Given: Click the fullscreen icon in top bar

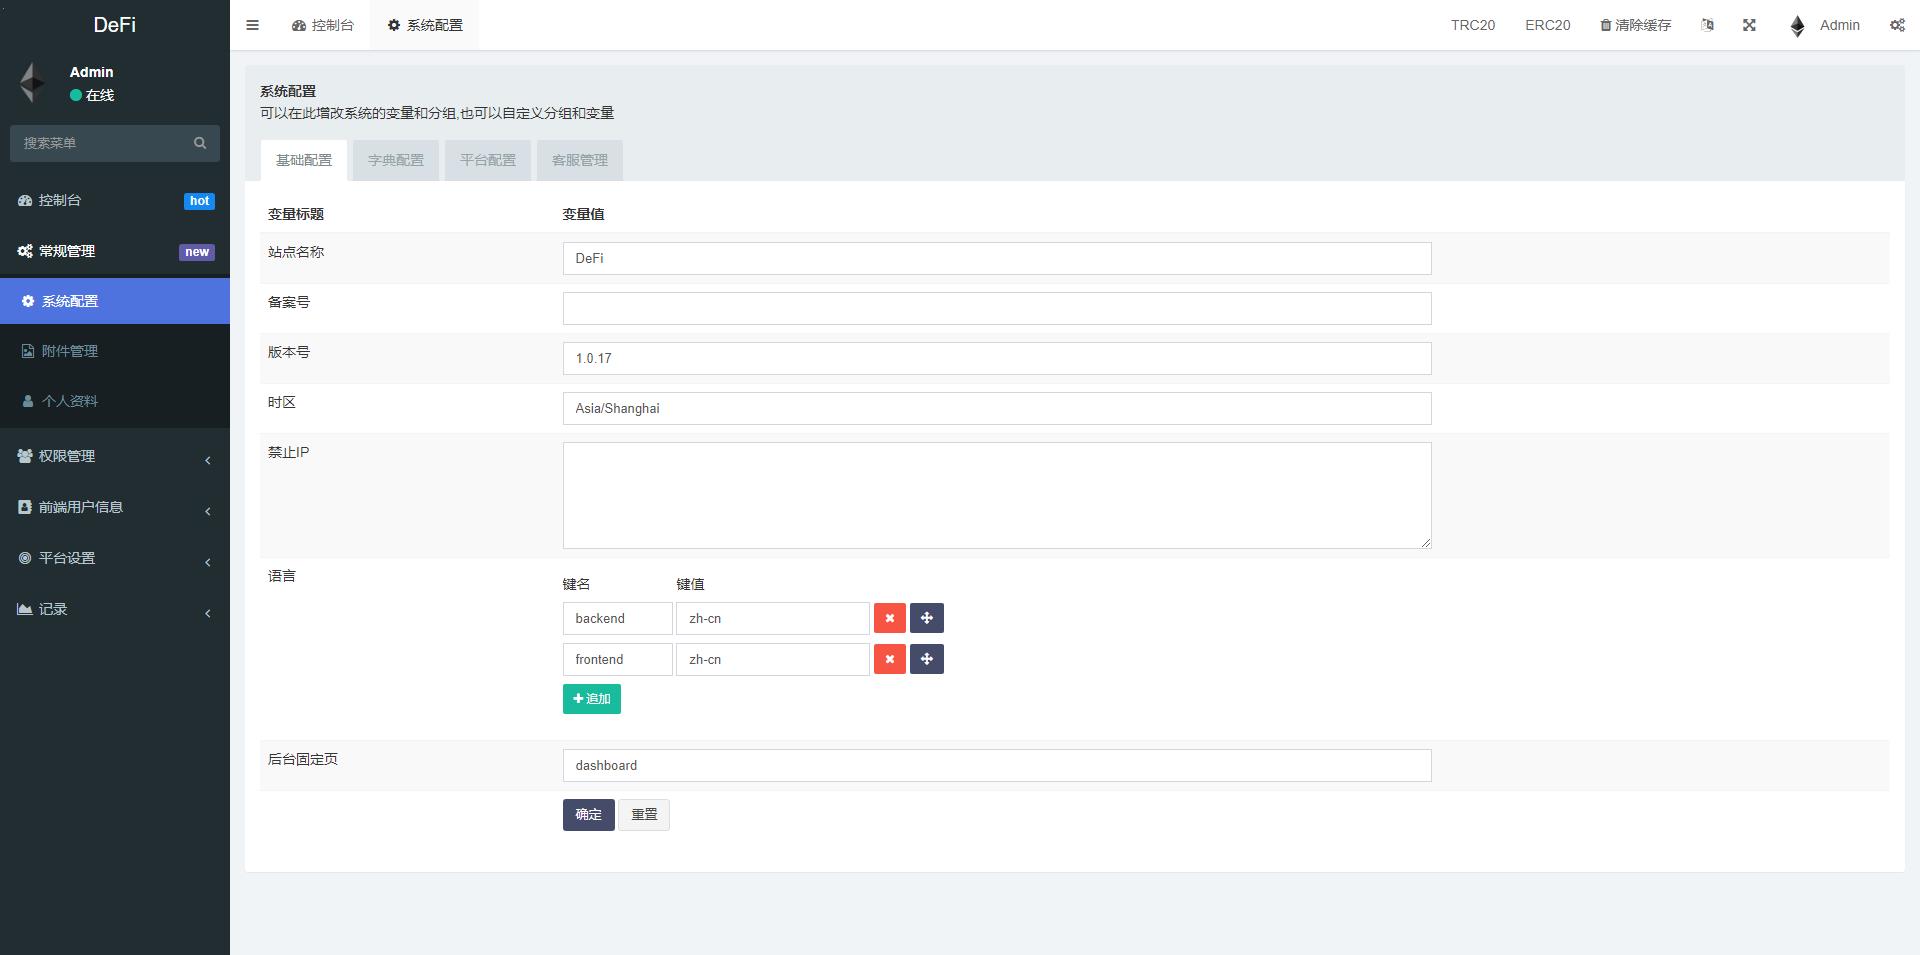Looking at the screenshot, I should 1749,25.
